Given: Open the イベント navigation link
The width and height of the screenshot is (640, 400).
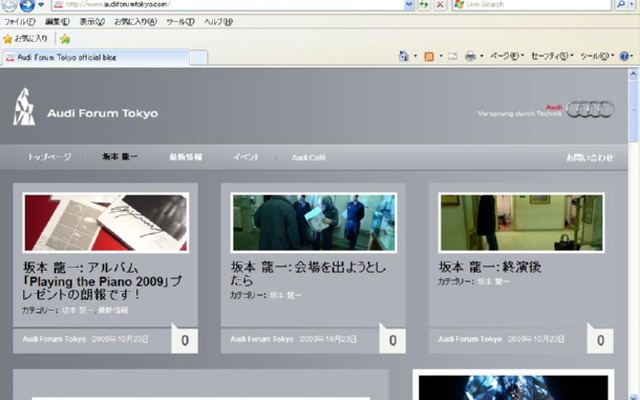Looking at the screenshot, I should 246,157.
